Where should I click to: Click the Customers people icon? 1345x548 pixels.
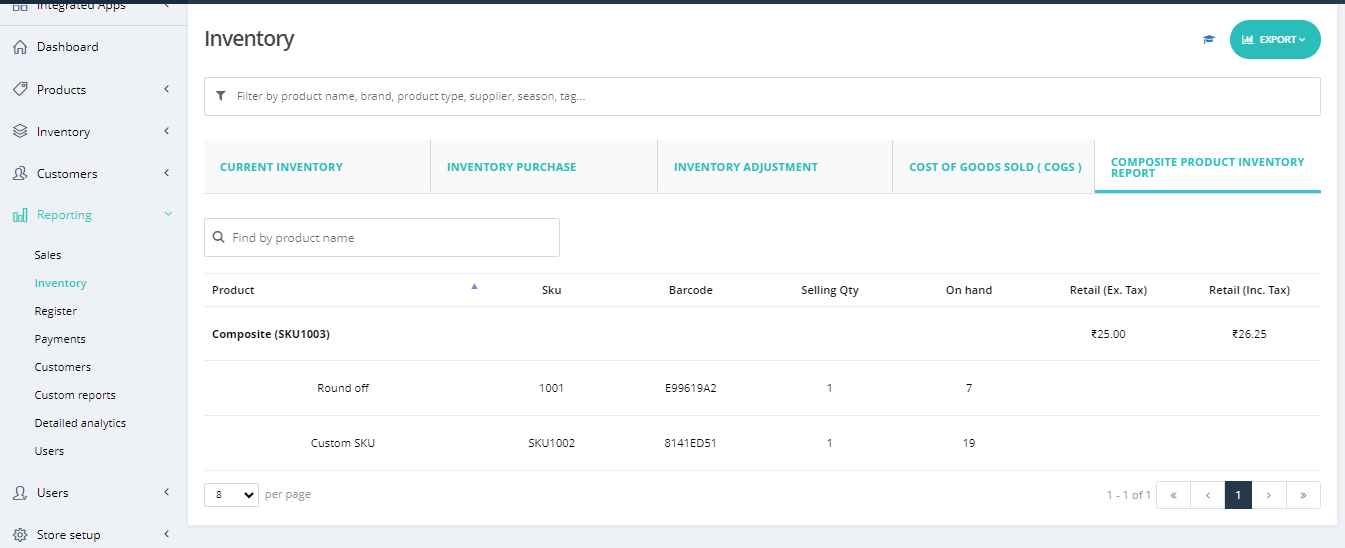(x=20, y=173)
